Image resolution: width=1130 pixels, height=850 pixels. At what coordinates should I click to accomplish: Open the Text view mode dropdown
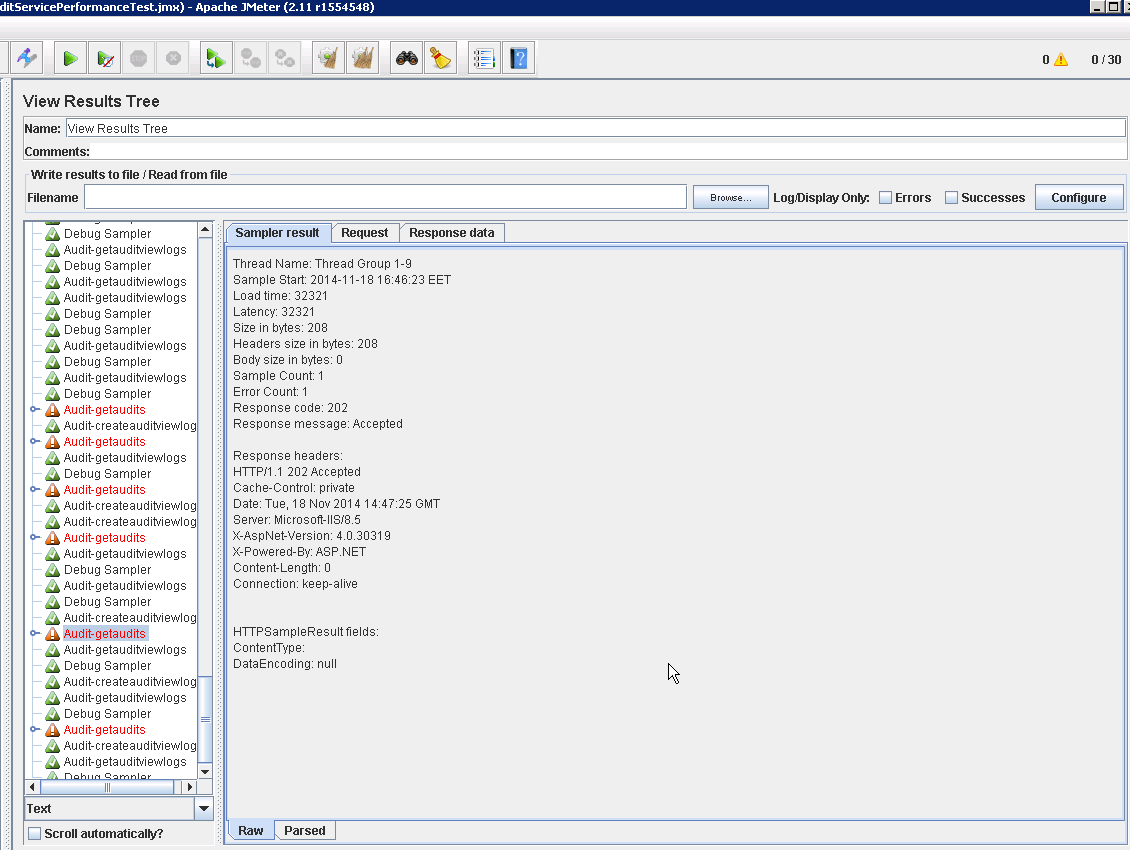coord(204,808)
